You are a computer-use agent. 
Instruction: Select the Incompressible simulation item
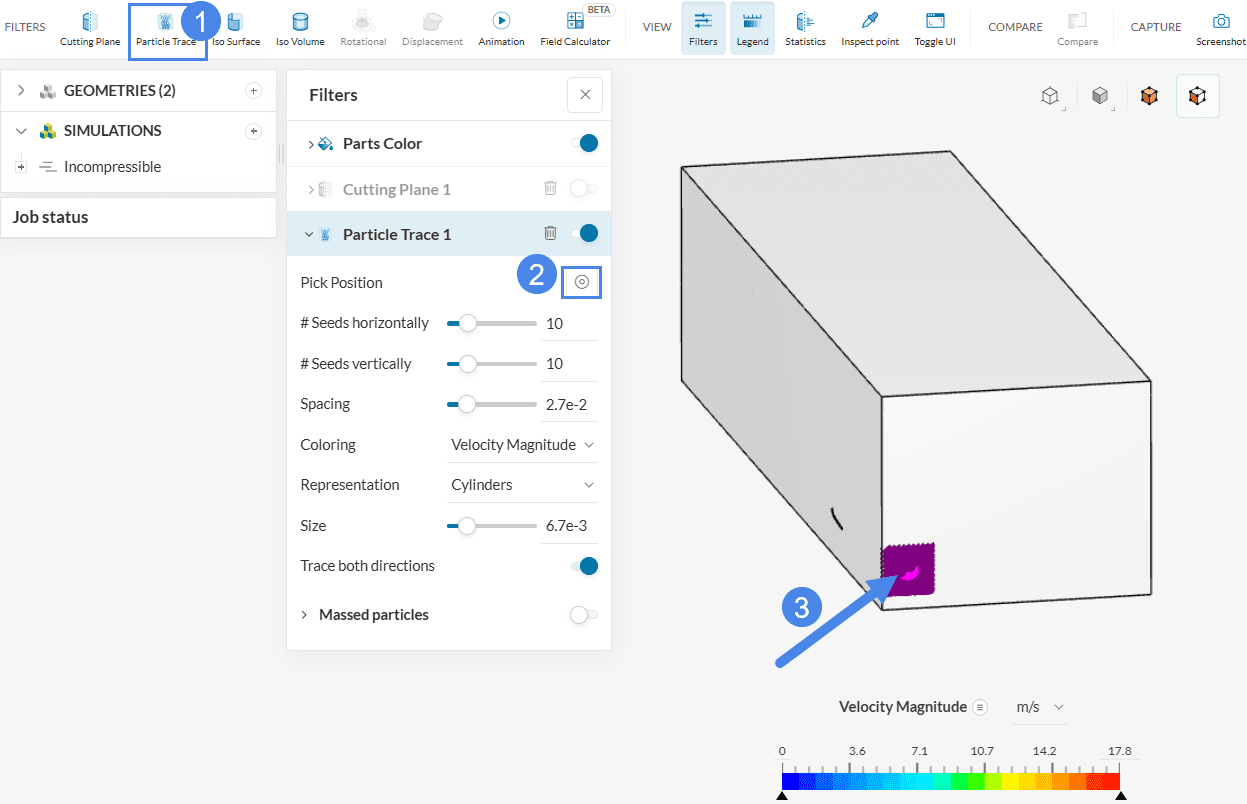pyautogui.click(x=112, y=167)
